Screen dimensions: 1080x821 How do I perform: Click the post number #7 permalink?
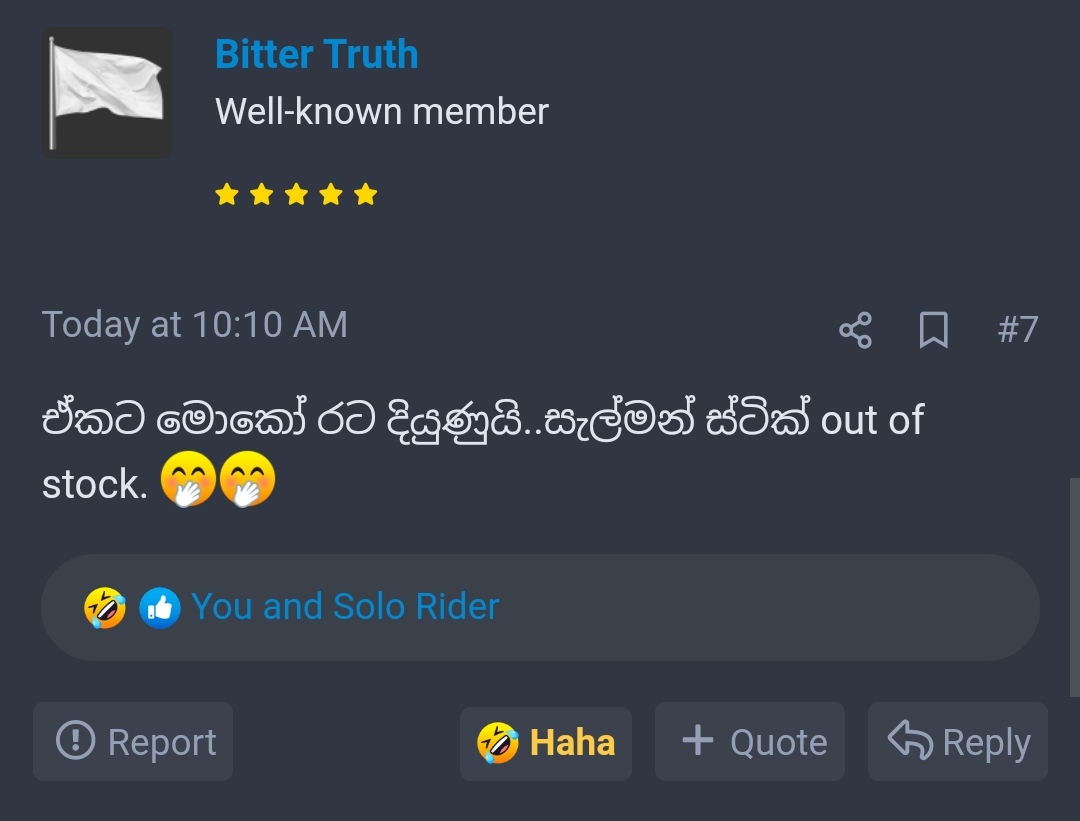pos(1017,329)
